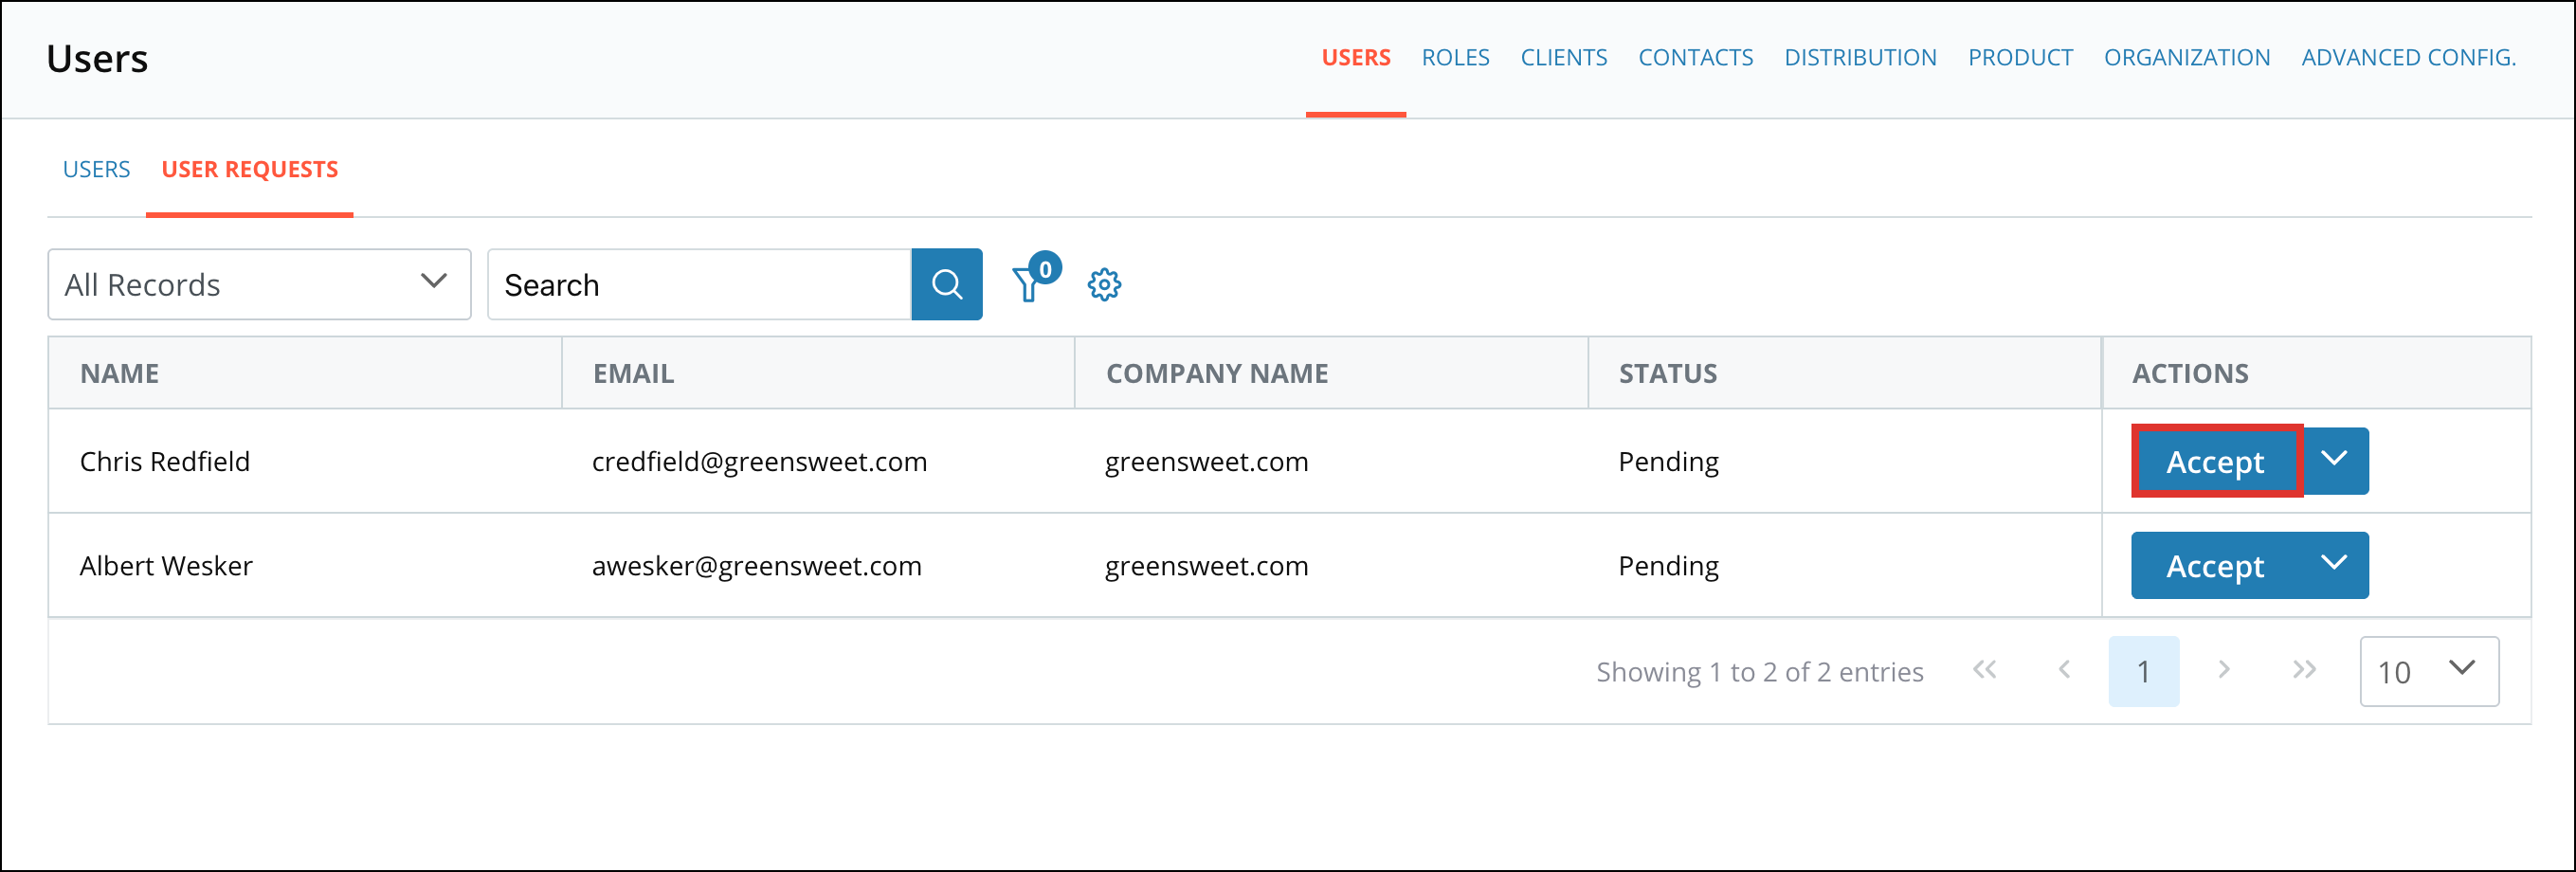Accept the request from Albert Wesker
The width and height of the screenshot is (2576, 872).
pos(2216,565)
